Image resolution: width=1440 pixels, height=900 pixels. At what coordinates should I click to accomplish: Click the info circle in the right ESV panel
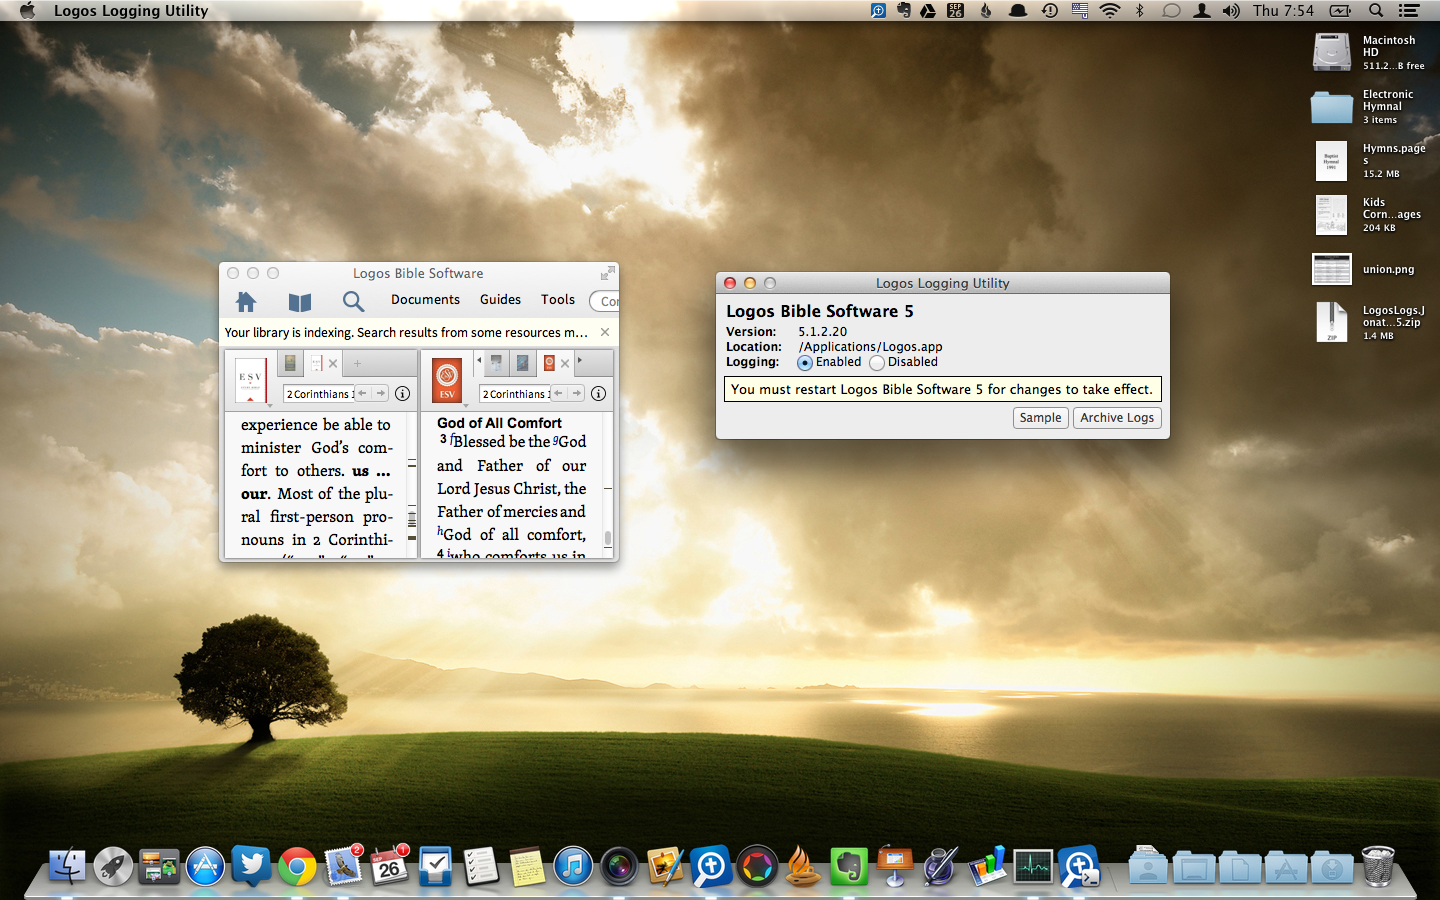(598, 394)
